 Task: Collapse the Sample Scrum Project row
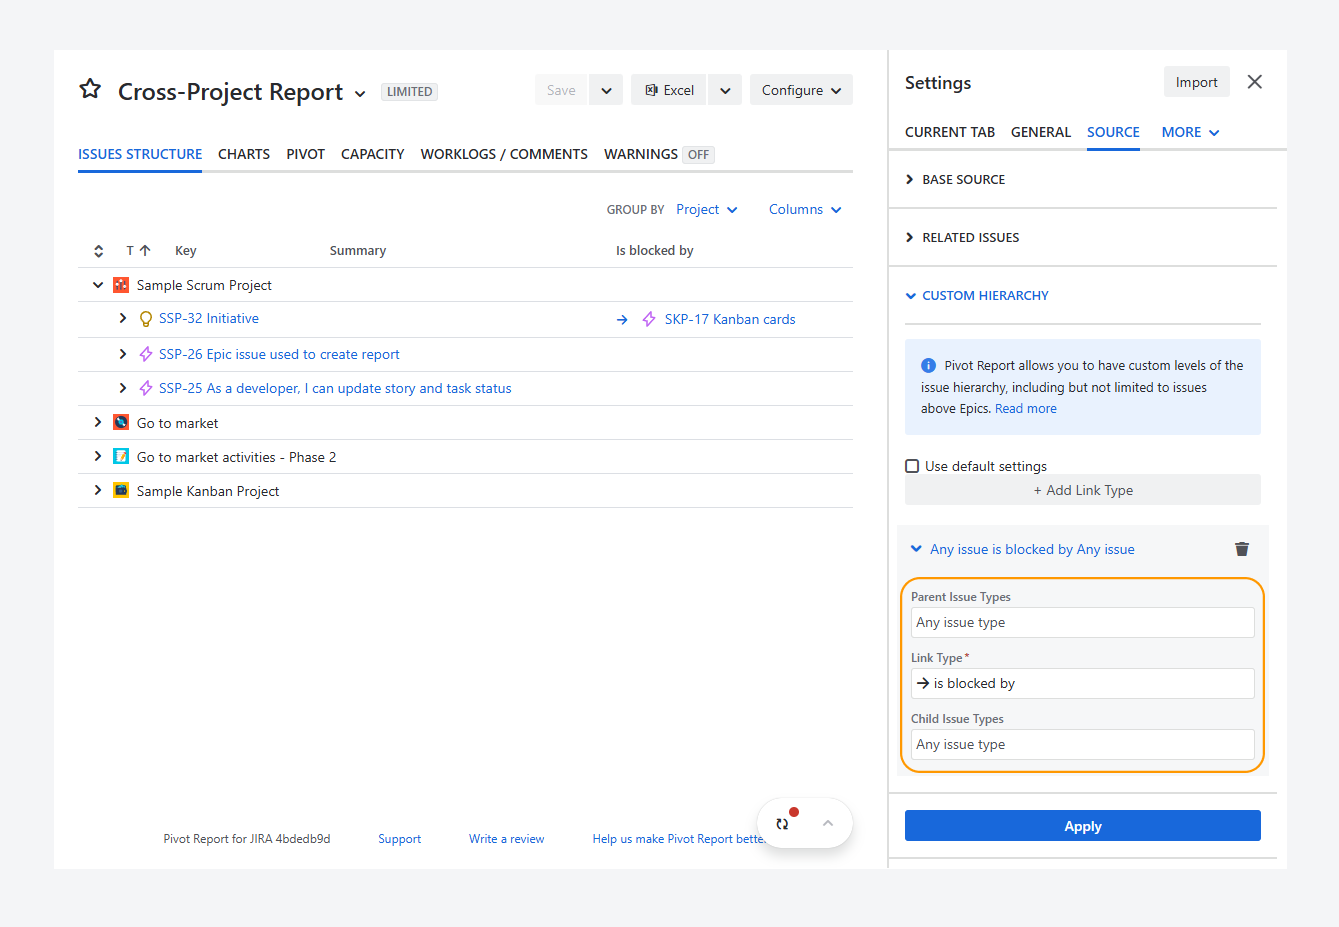click(x=98, y=285)
